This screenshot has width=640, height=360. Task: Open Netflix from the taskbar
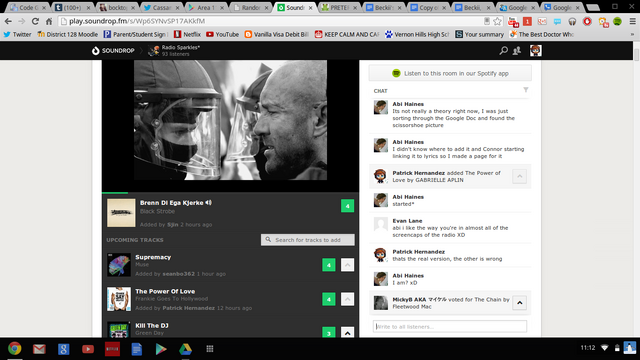click(112, 349)
